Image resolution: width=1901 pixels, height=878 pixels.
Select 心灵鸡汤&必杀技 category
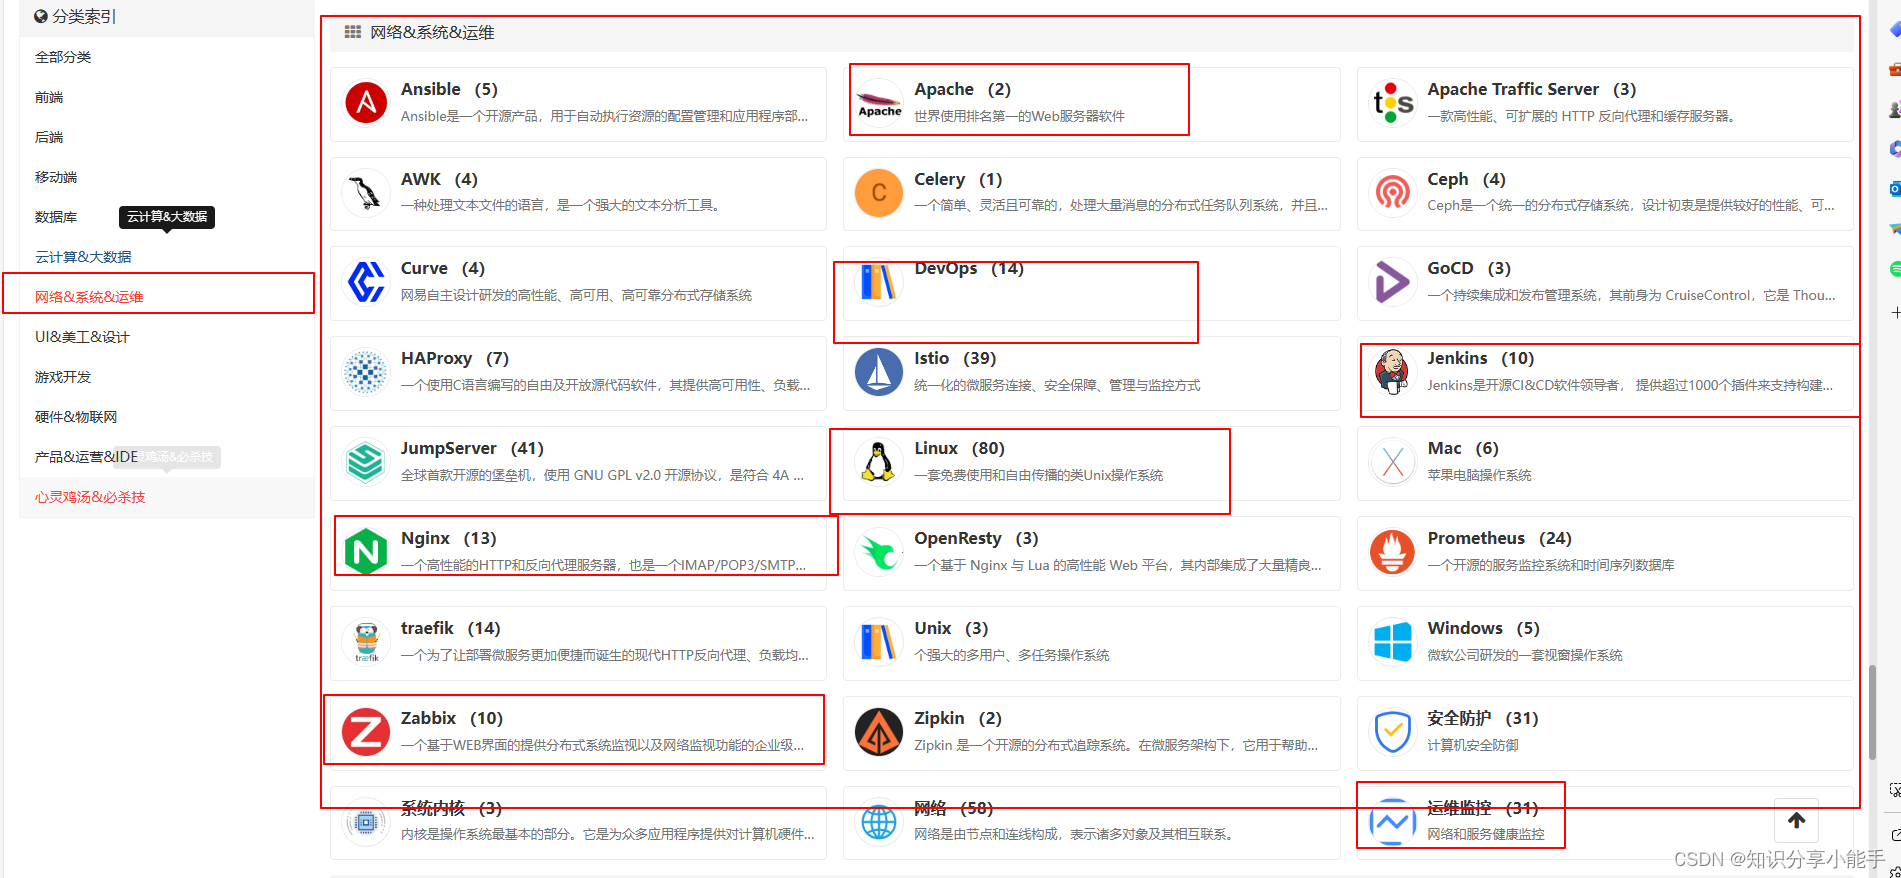tap(90, 497)
